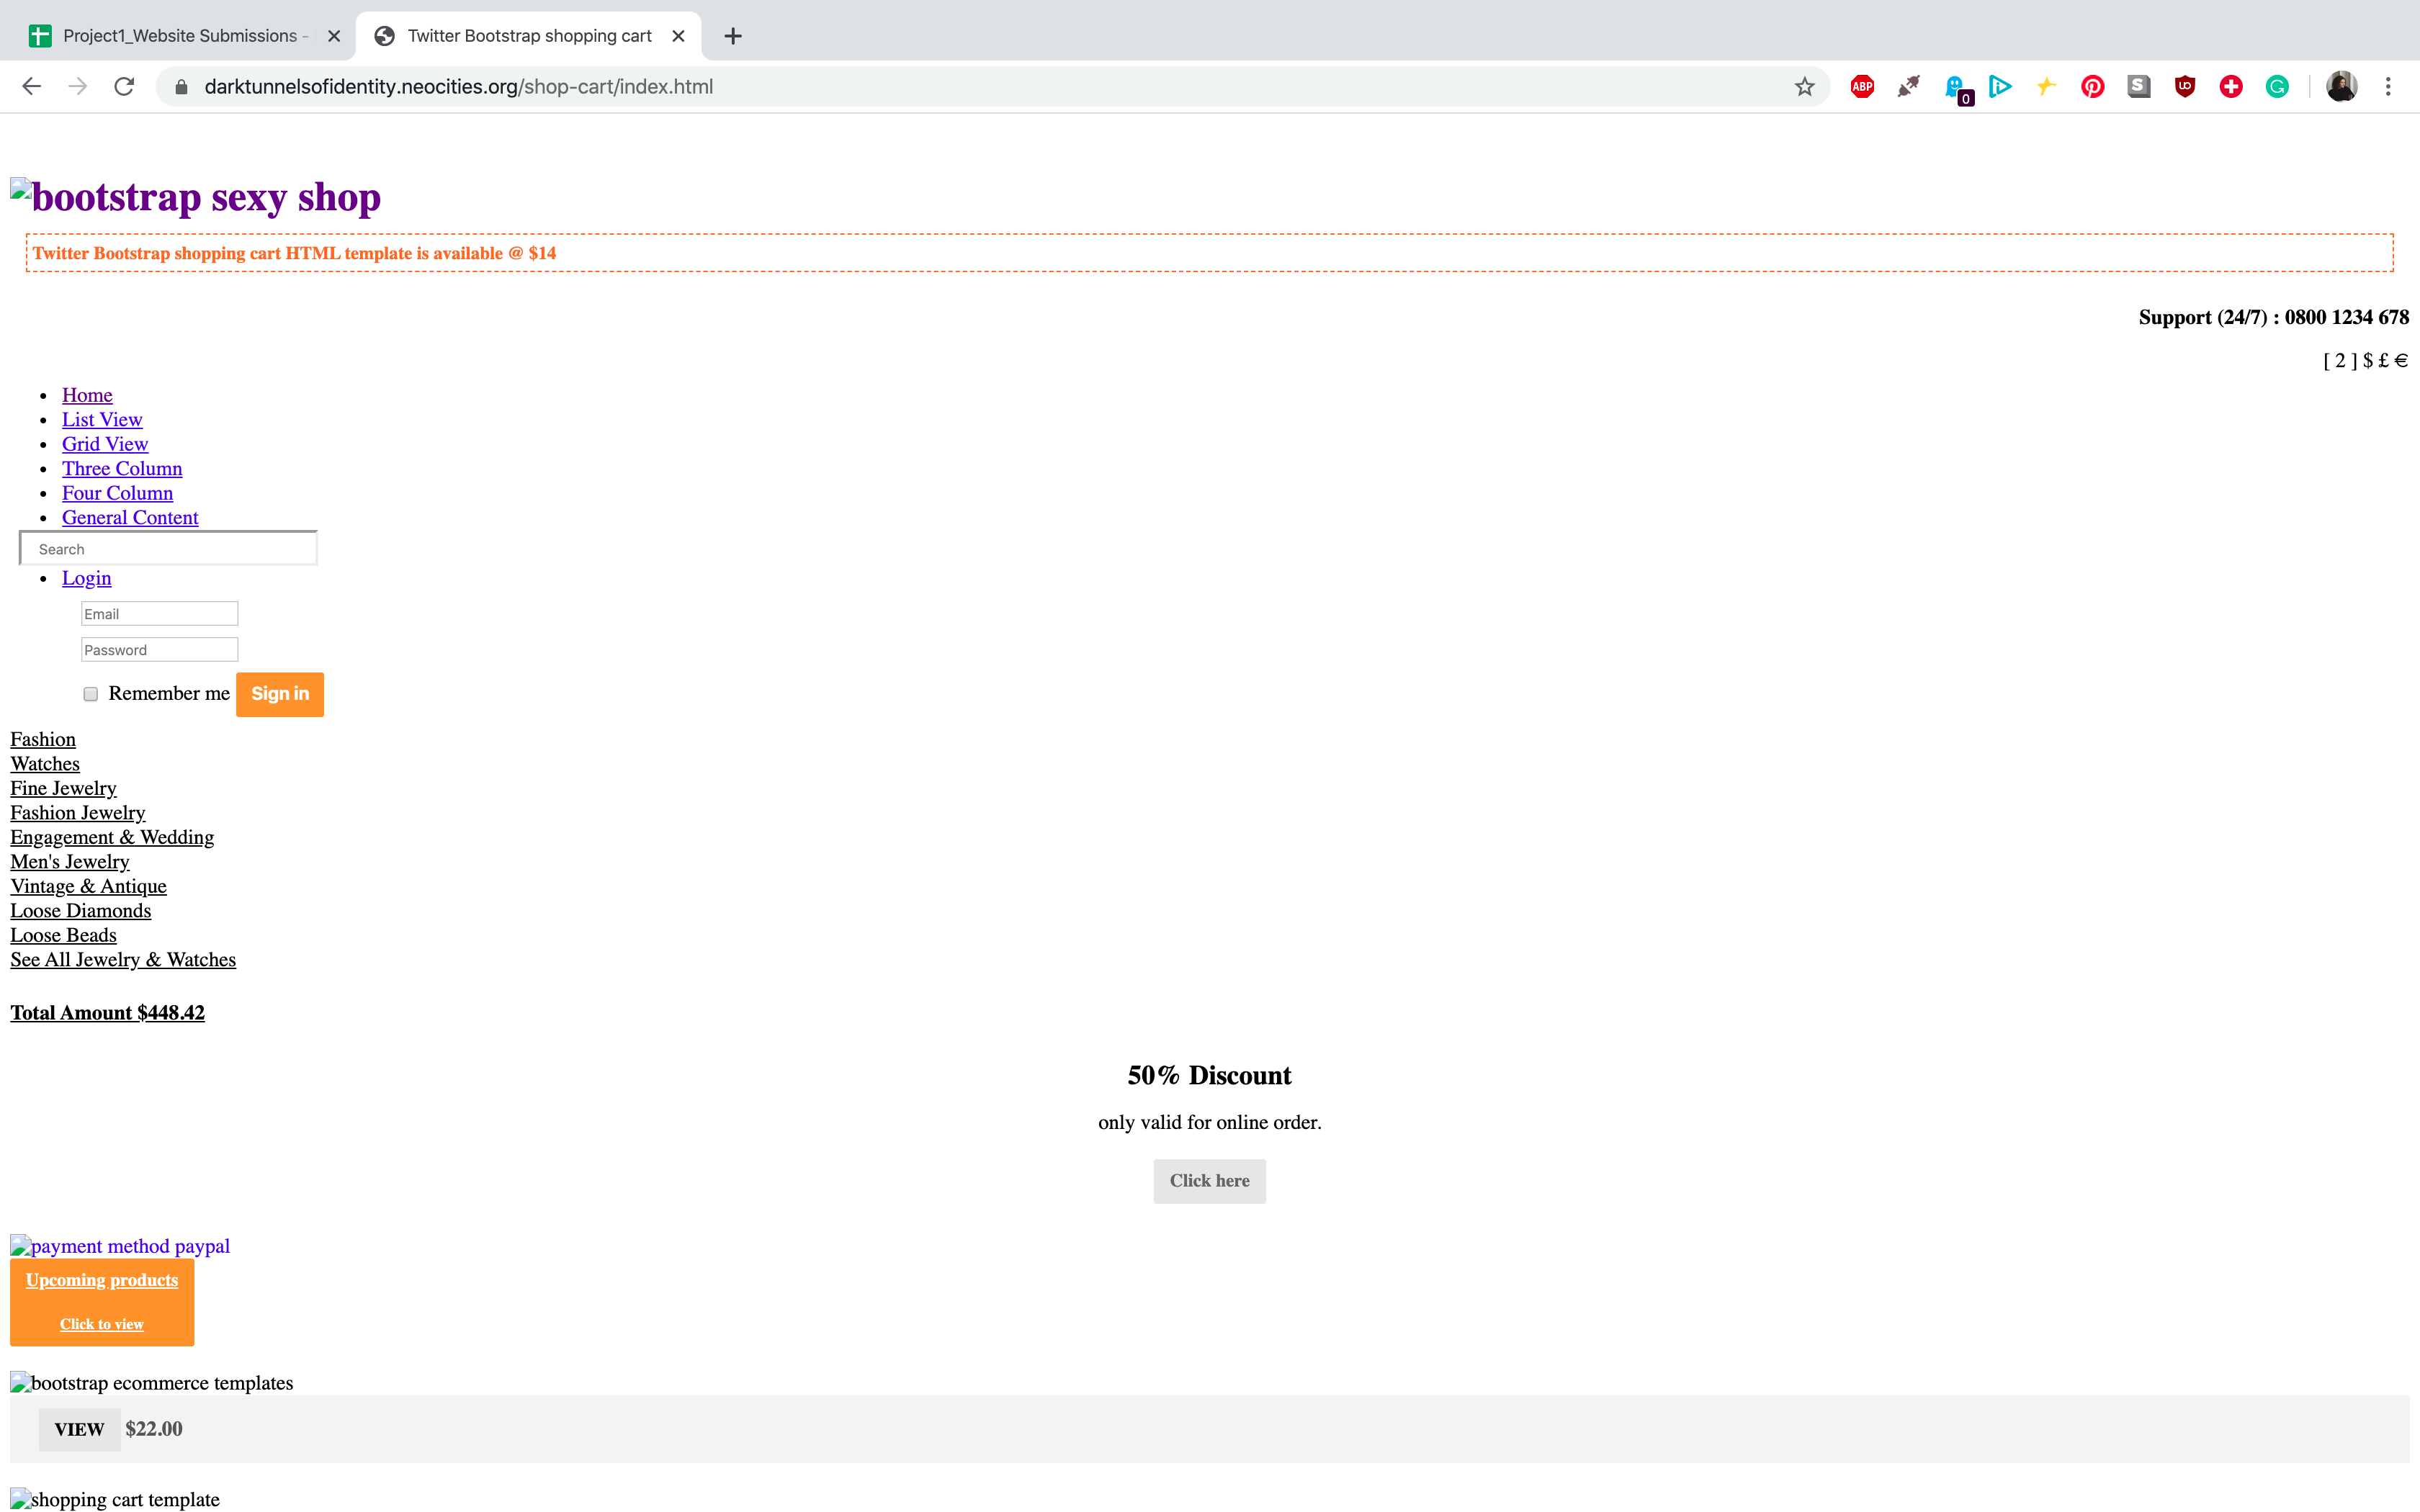Viewport: 2420px width, 1512px height.
Task: Click the gray S cube extension icon
Action: pyautogui.click(x=2138, y=87)
